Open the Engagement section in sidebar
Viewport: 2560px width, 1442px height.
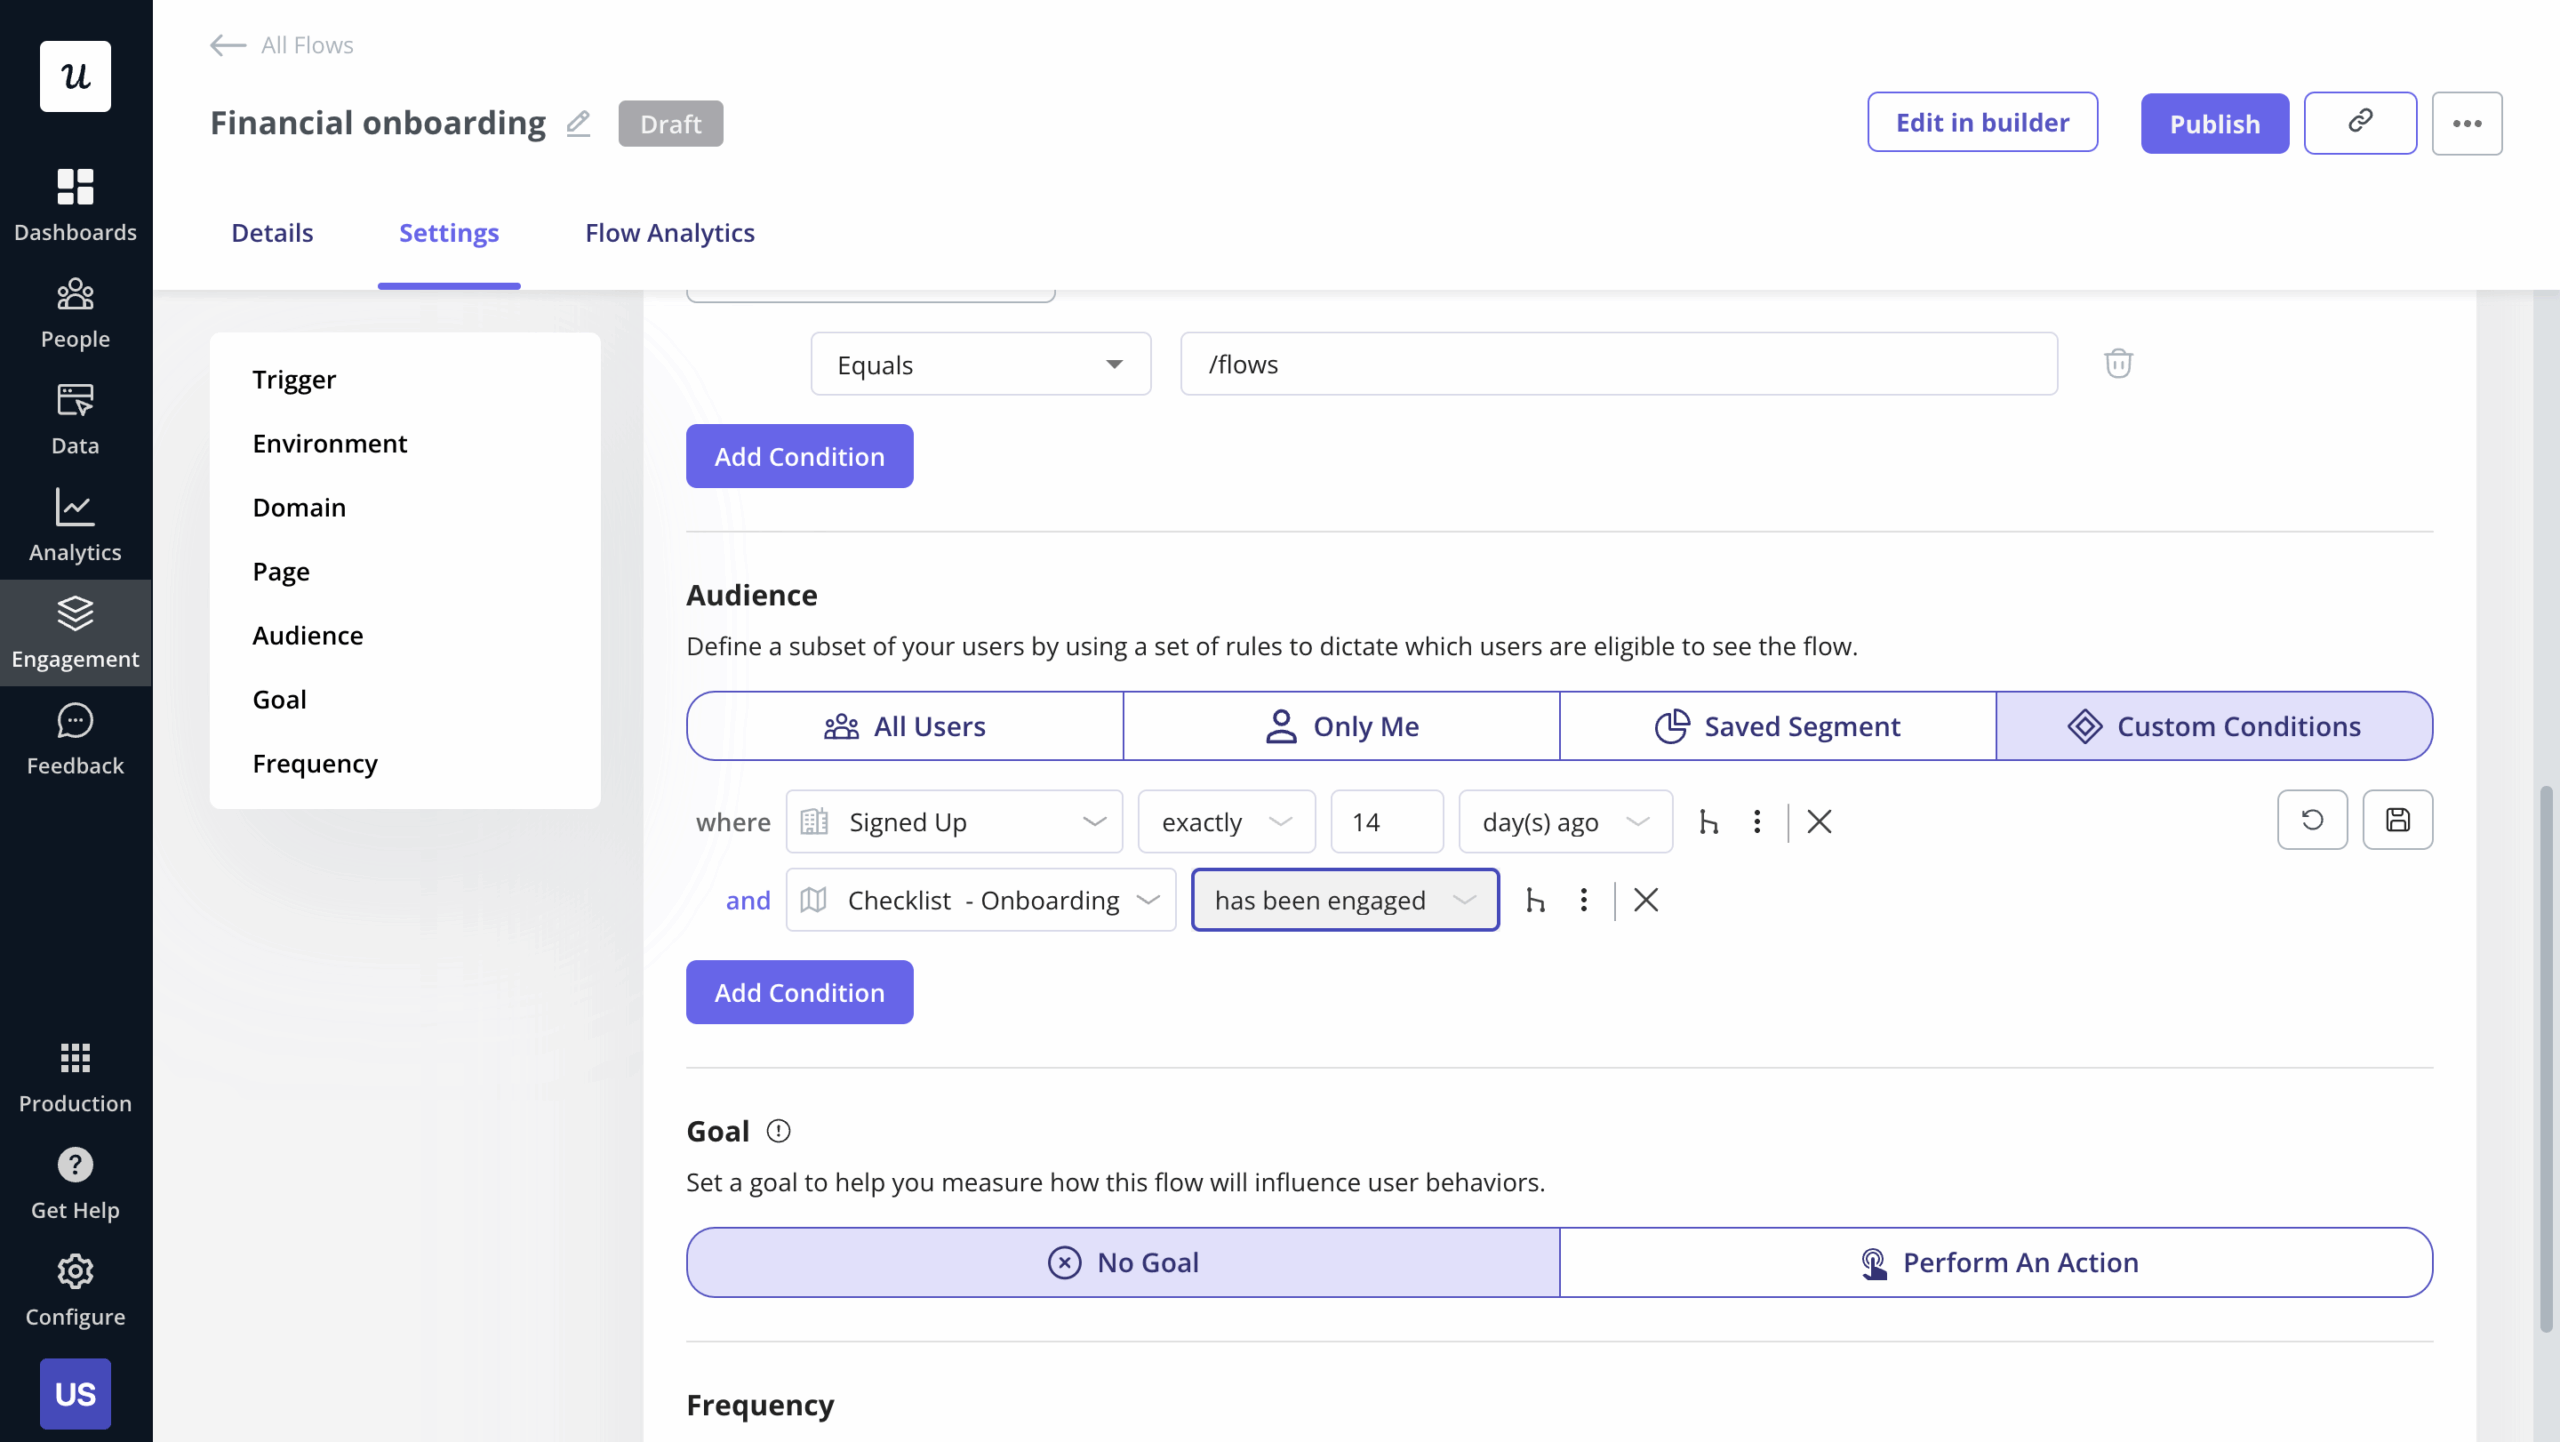pyautogui.click(x=75, y=632)
